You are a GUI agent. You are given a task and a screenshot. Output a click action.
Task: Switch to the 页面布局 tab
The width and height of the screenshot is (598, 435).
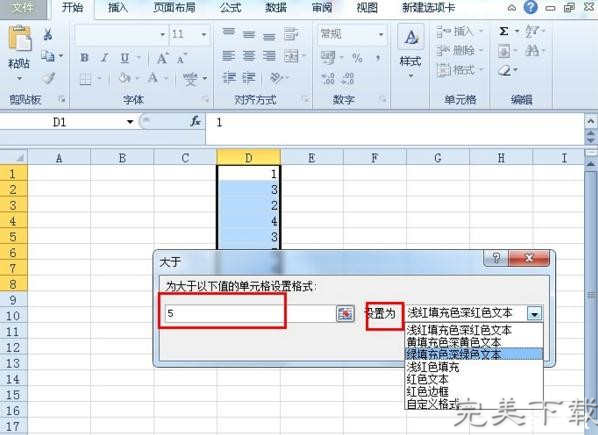click(174, 8)
